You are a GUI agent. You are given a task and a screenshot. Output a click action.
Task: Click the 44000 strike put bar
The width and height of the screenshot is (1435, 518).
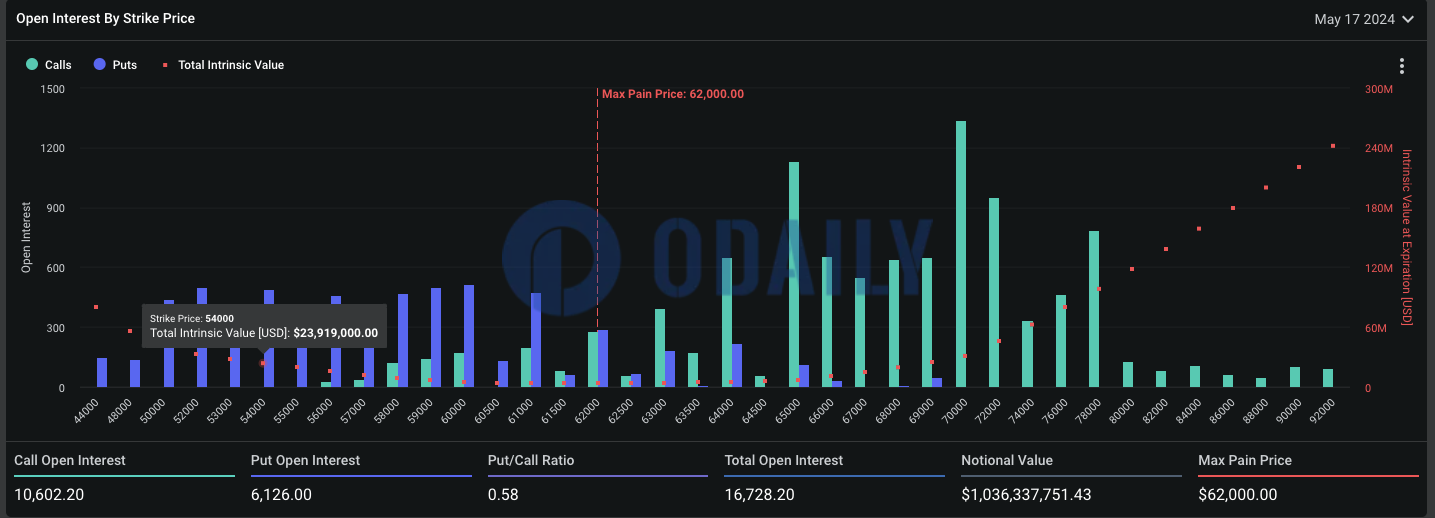pyautogui.click(x=102, y=372)
